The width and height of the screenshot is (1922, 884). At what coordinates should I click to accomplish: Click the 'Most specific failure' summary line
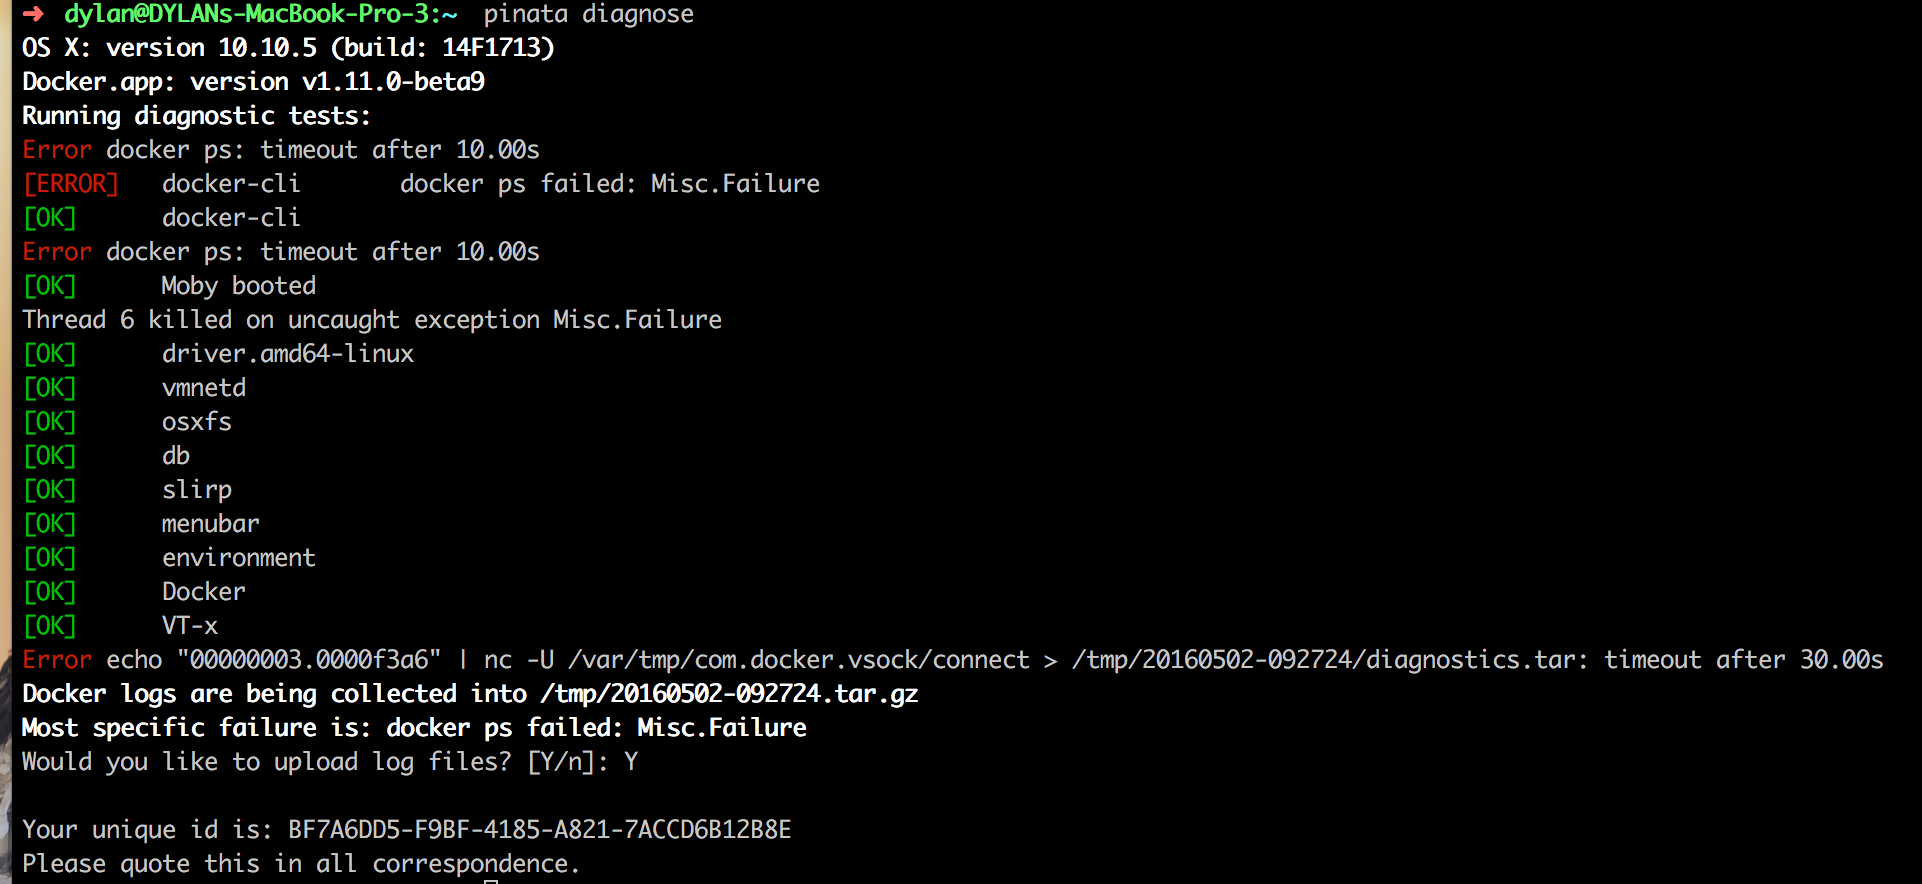(x=414, y=728)
